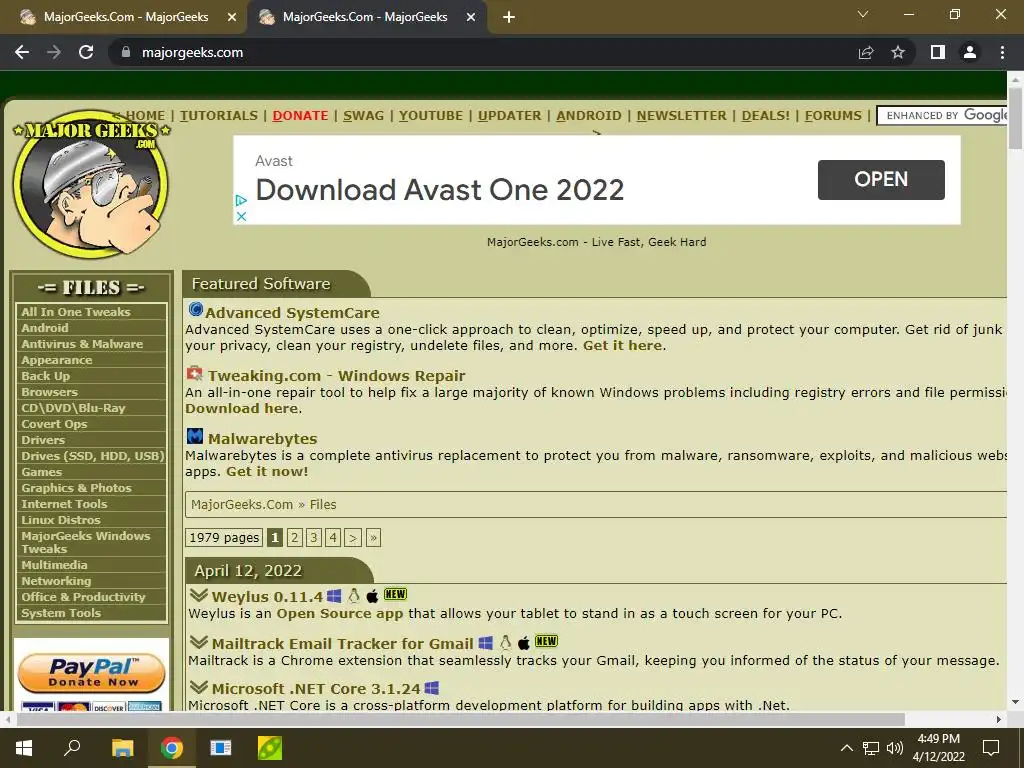Click Chrome icon in the taskbar
The width and height of the screenshot is (1024, 768).
pyautogui.click(x=172, y=748)
